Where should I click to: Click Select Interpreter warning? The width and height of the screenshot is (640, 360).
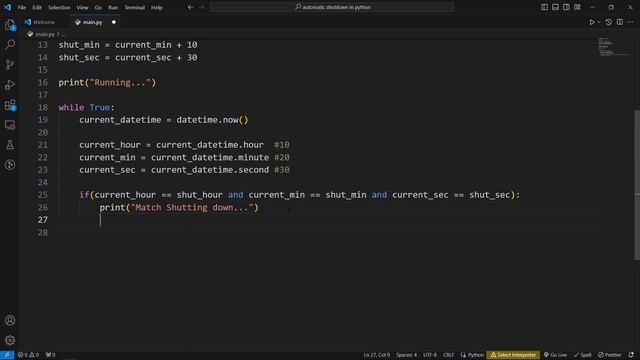pos(513,355)
